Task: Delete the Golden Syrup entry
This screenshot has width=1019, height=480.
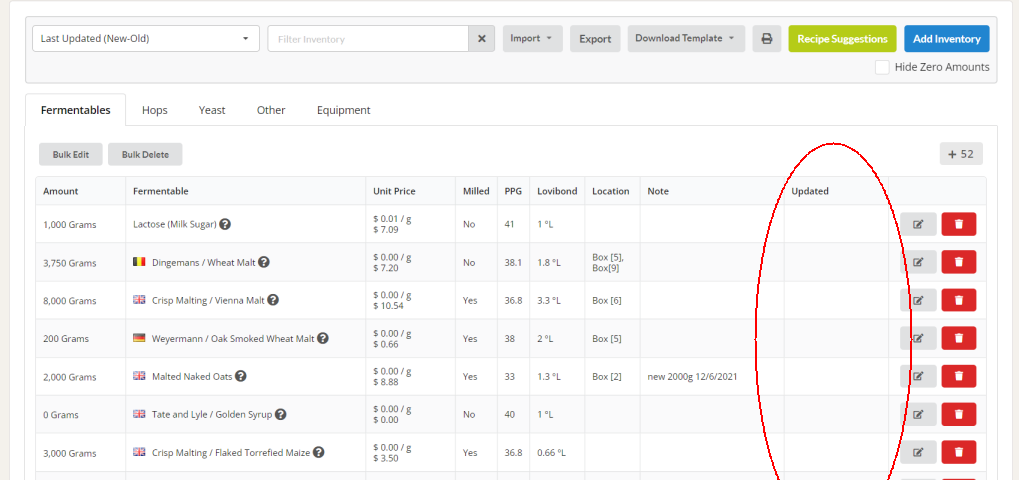Action: (x=959, y=414)
